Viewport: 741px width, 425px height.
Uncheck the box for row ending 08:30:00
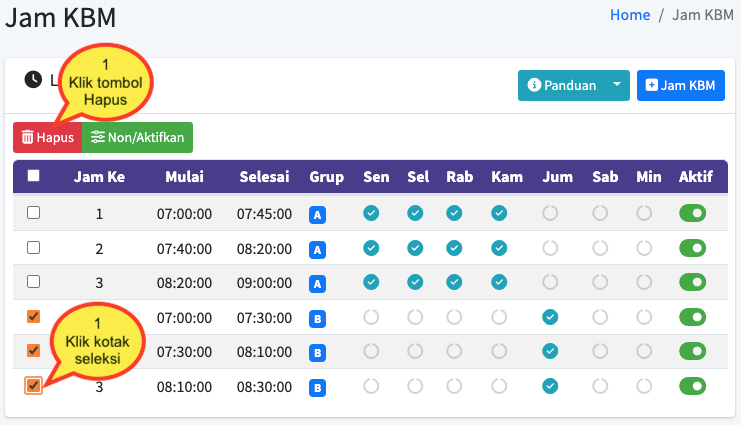pyautogui.click(x=34, y=386)
